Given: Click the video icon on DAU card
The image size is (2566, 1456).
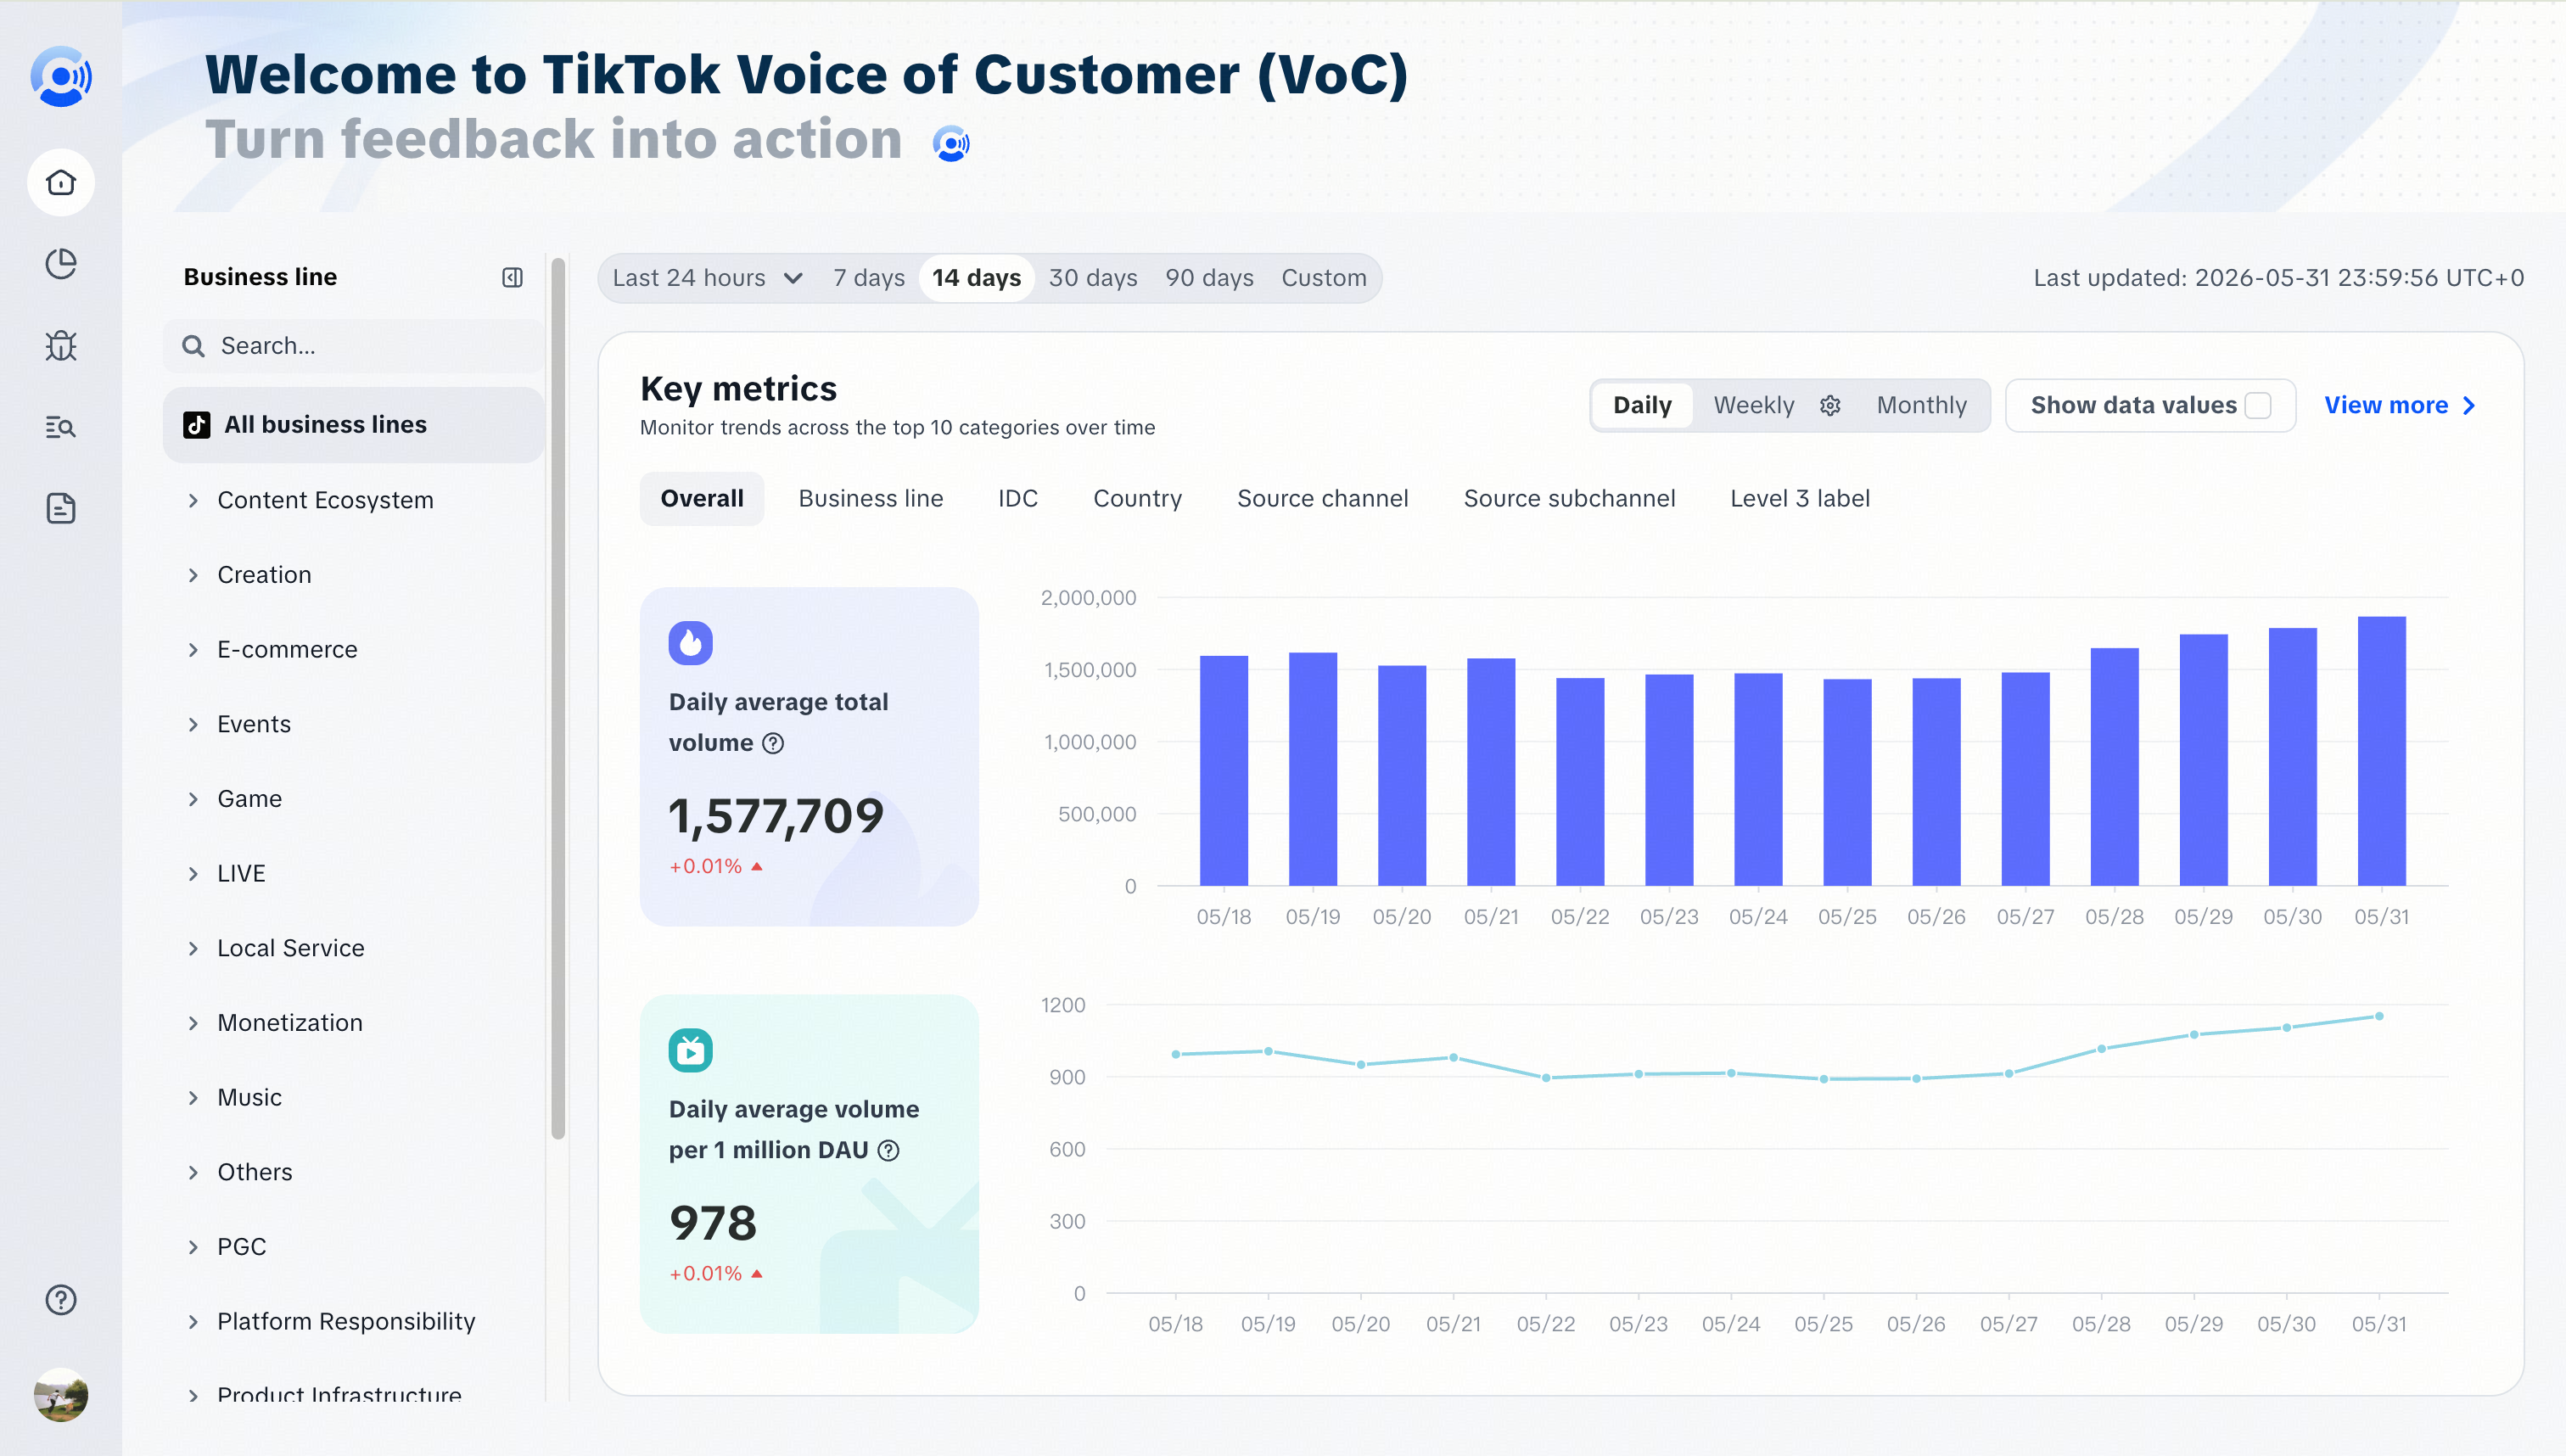Looking at the screenshot, I should [x=690, y=1050].
